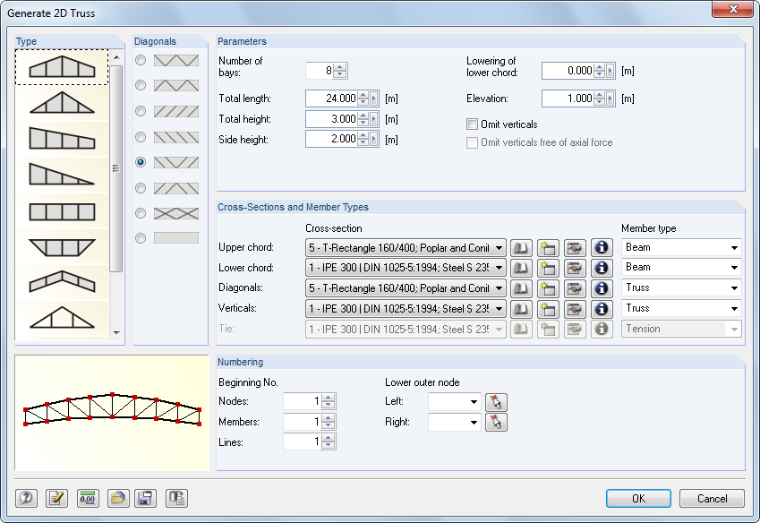Click the load saved settings folder icon
760x523 pixels.
(118, 498)
